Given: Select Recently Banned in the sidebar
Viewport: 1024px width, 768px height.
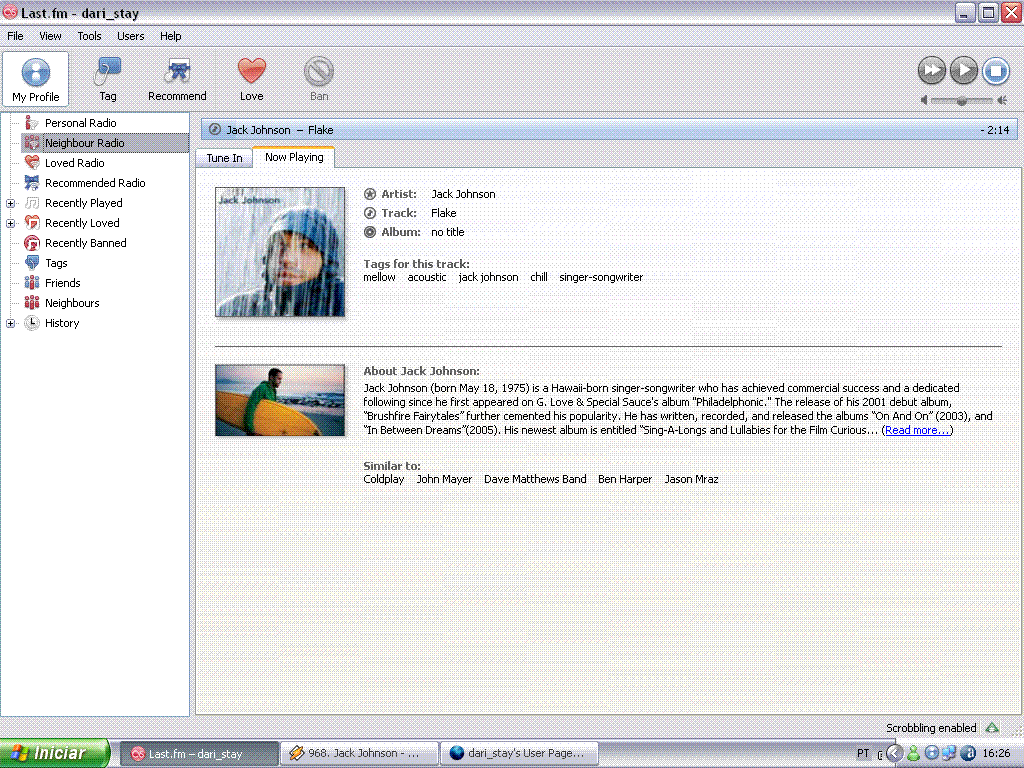Looking at the screenshot, I should point(86,243).
